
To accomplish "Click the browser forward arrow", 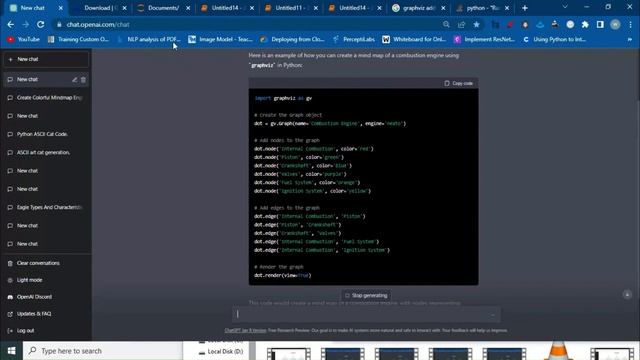I will pyautogui.click(x=25, y=24).
